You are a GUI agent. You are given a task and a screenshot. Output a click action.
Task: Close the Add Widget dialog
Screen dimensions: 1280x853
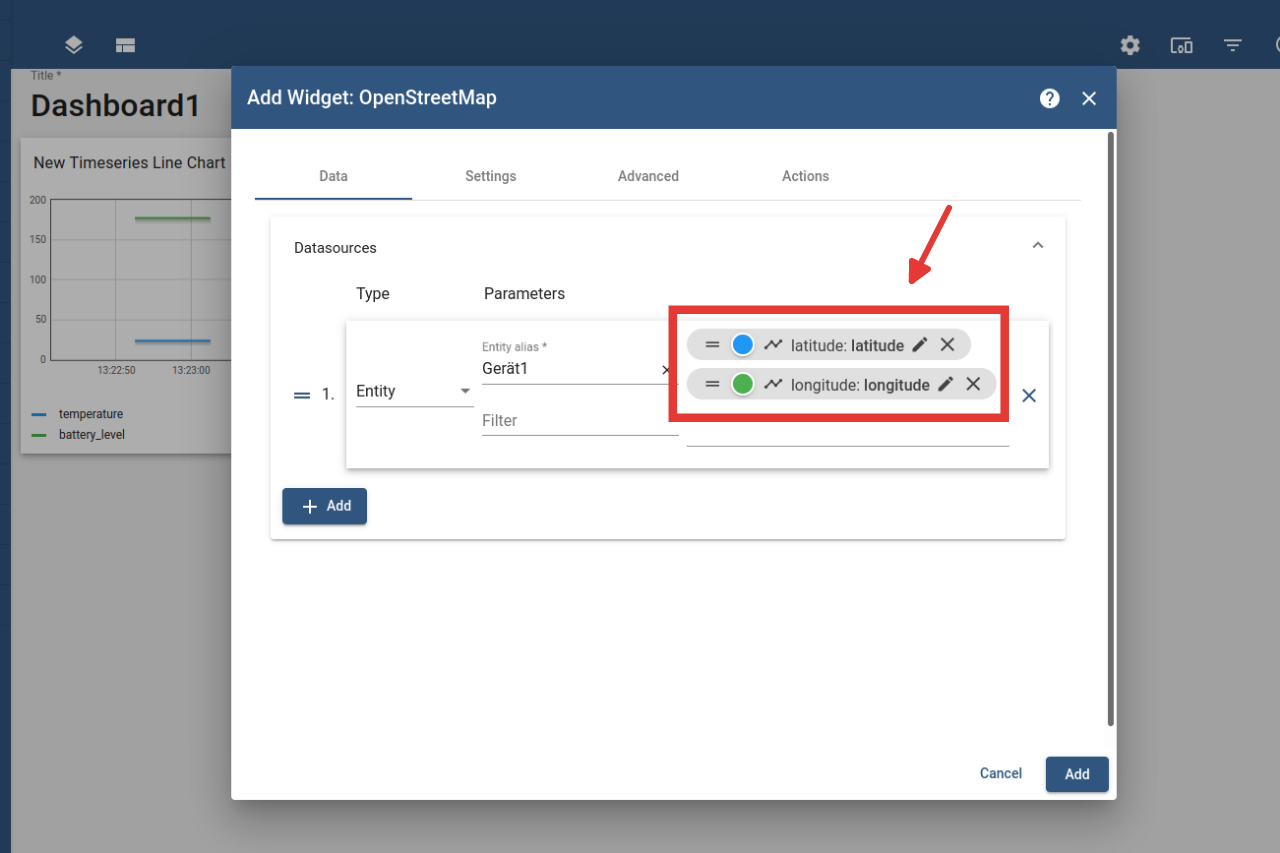point(1089,98)
